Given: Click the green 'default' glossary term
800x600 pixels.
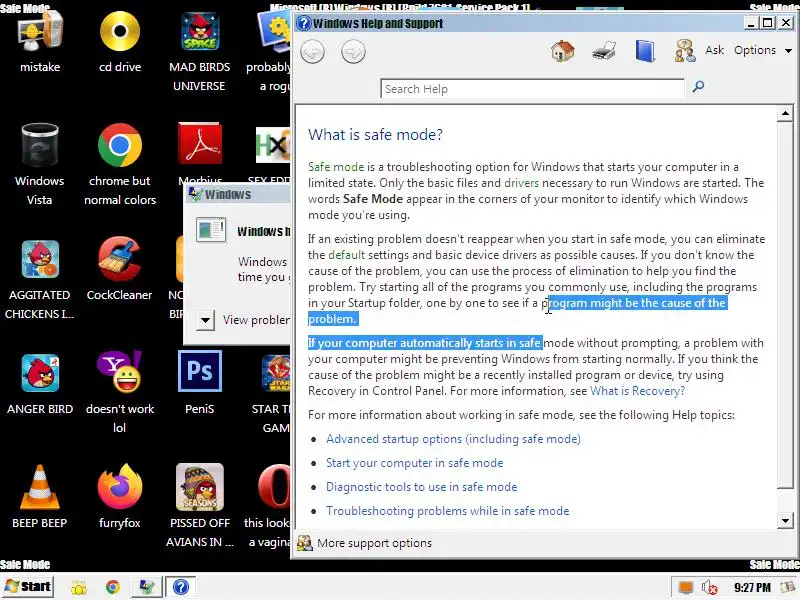Looking at the screenshot, I should (346, 255).
